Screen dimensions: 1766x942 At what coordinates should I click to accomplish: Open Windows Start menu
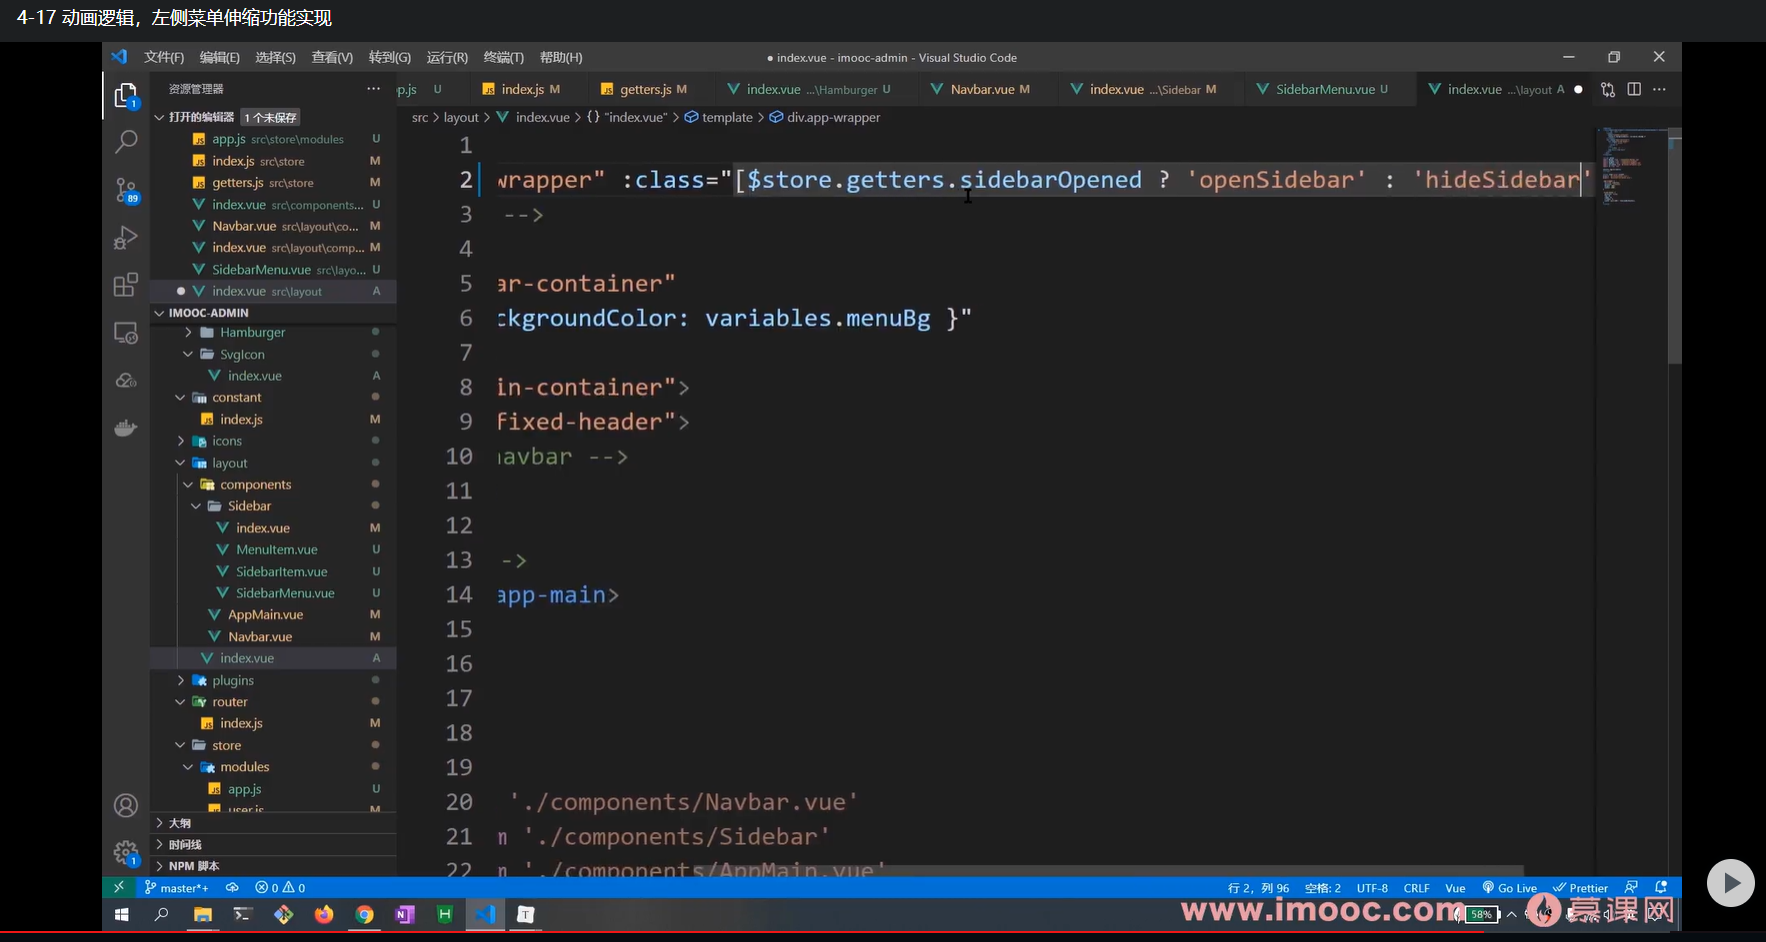click(122, 914)
